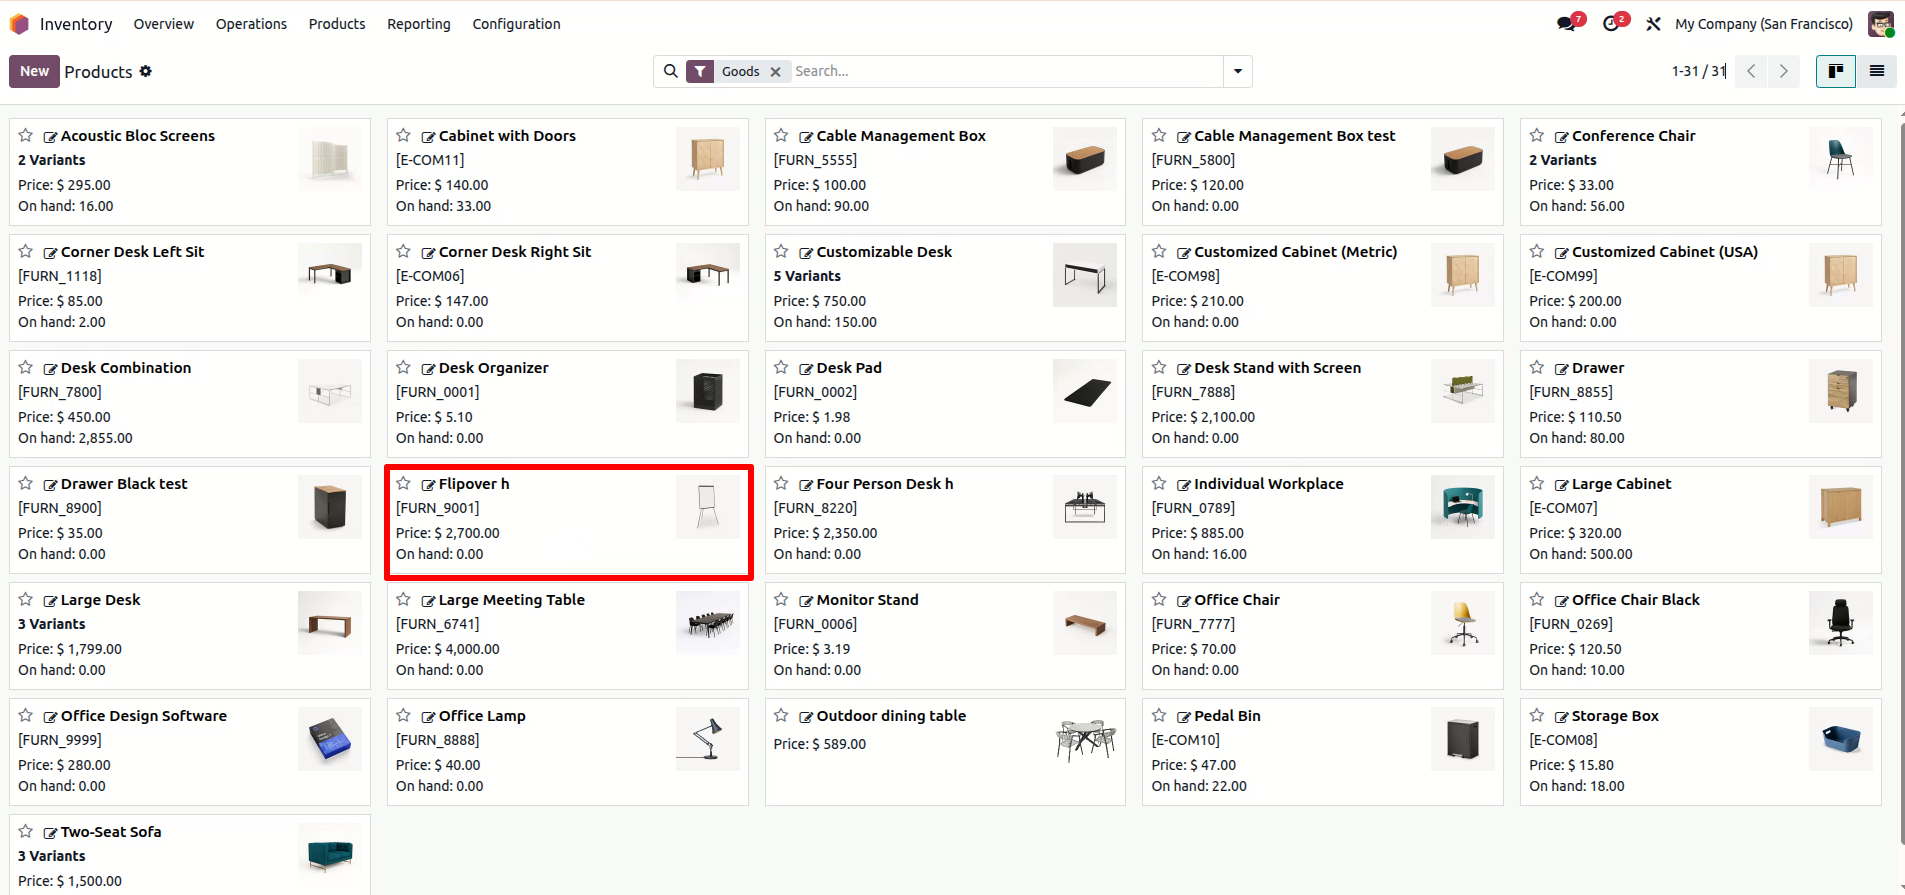1905x895 pixels.
Task: Click the Search input field
Action: 1006,71
